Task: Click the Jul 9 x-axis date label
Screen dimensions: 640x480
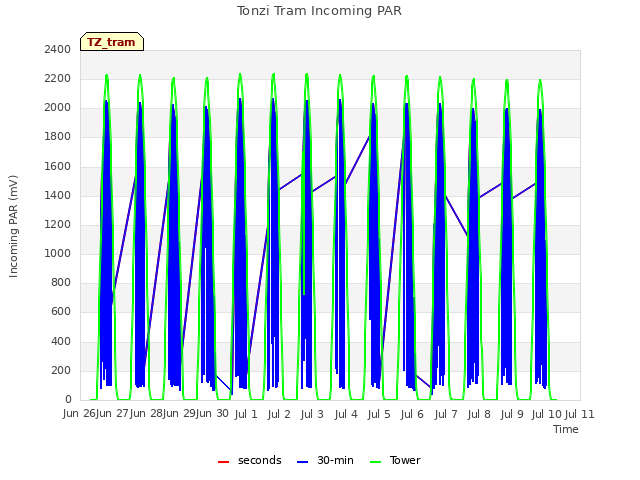Action: point(512,414)
